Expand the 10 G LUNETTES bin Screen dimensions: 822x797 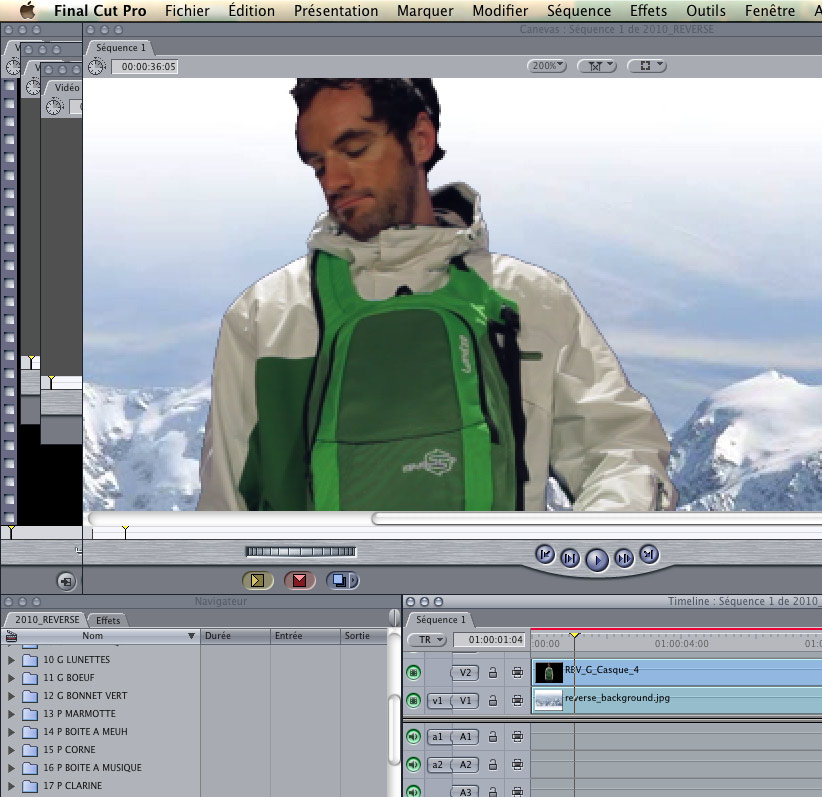point(11,660)
